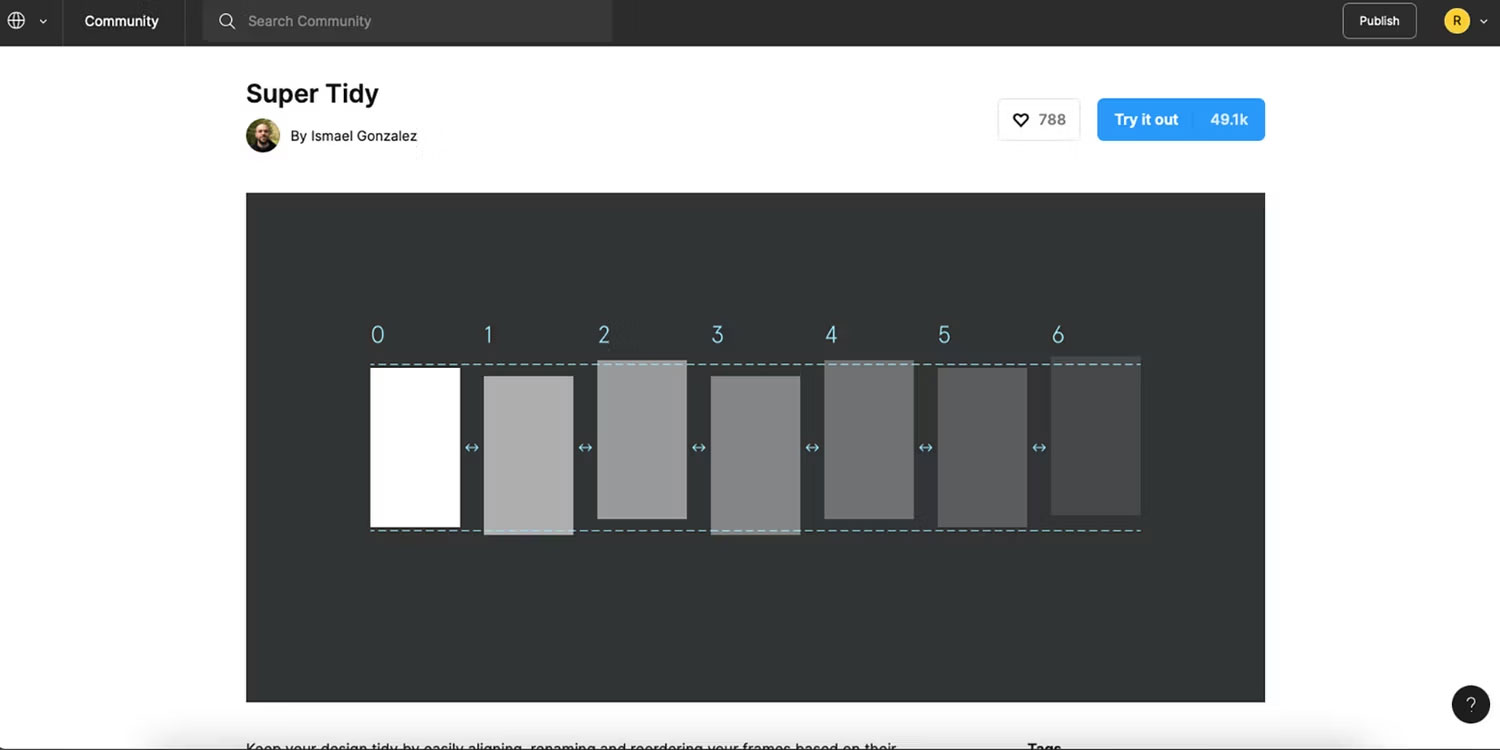Click the Super Tidy title

(312, 94)
